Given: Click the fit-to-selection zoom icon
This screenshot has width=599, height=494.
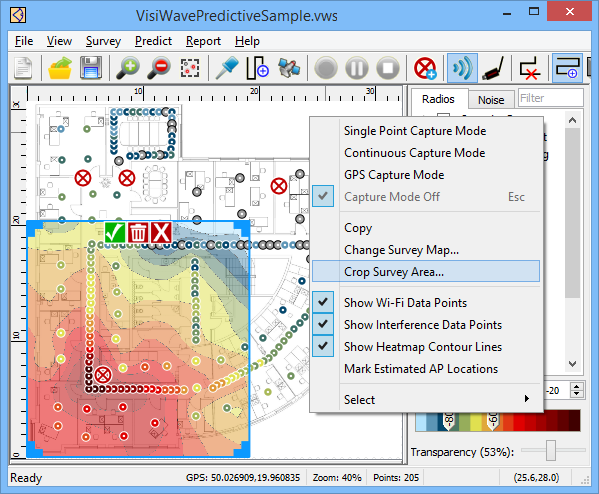Looking at the screenshot, I should (190, 69).
